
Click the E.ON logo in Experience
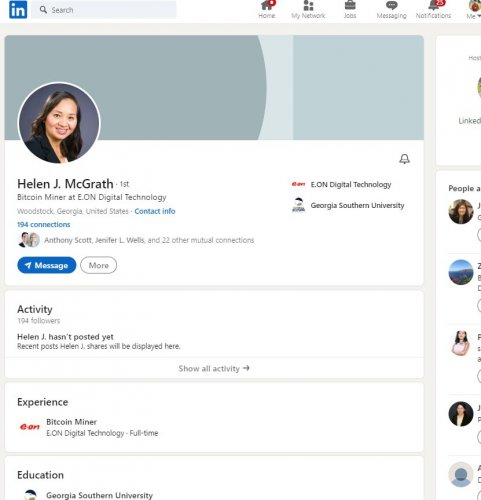click(x=30, y=427)
